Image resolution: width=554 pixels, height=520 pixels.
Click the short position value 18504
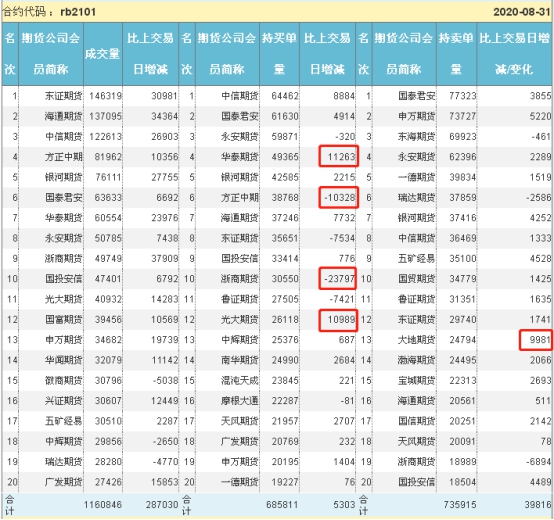462,482
